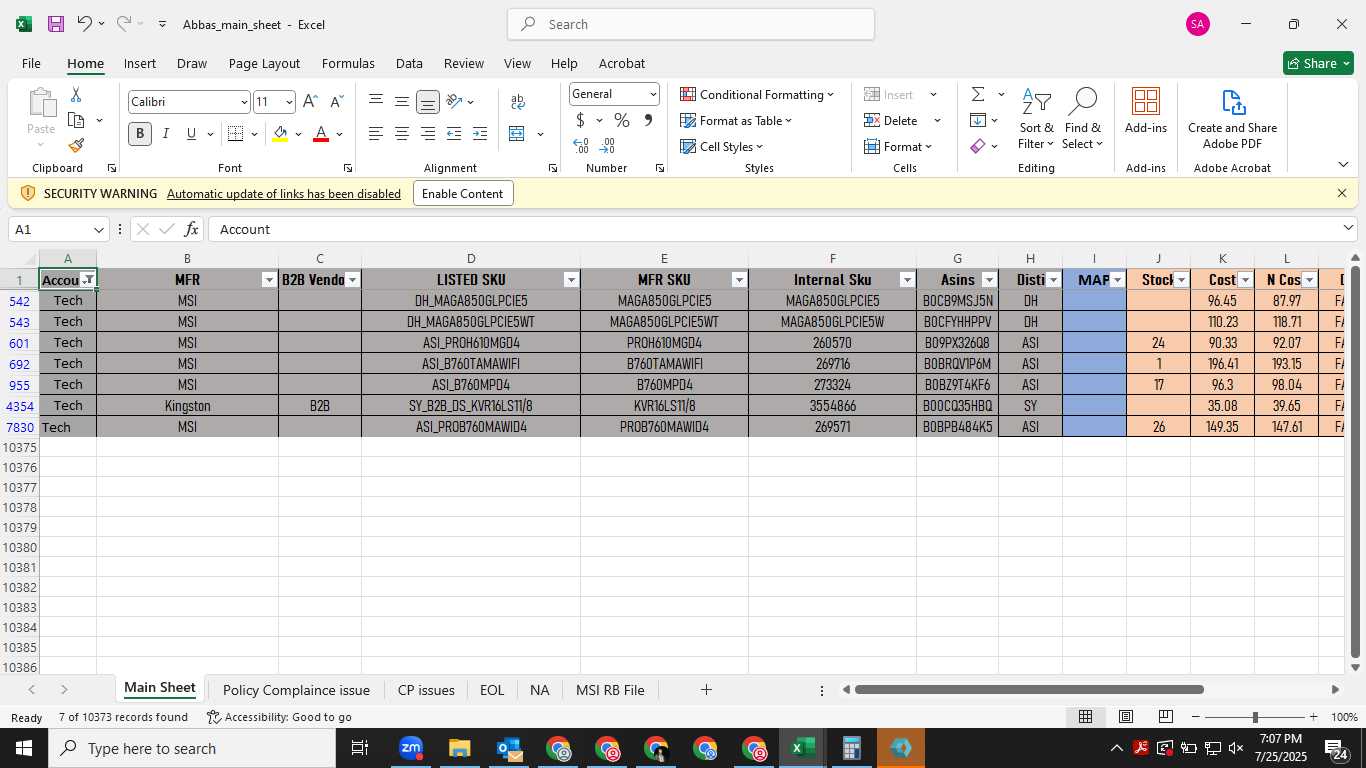Open Add-ins from the ribbon

(1146, 111)
